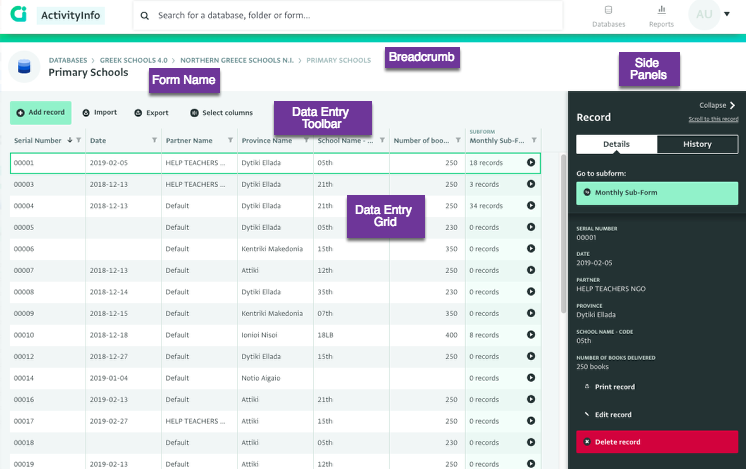This screenshot has height=469, width=746.
Task: Click the search magnifier icon
Action: click(x=144, y=16)
